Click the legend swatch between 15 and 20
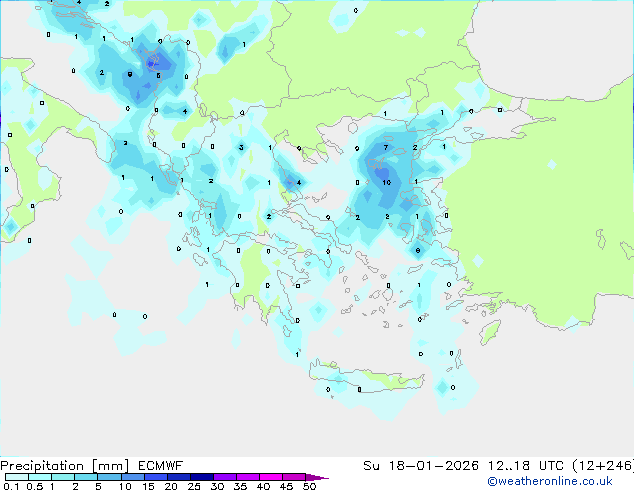 (x=156, y=477)
